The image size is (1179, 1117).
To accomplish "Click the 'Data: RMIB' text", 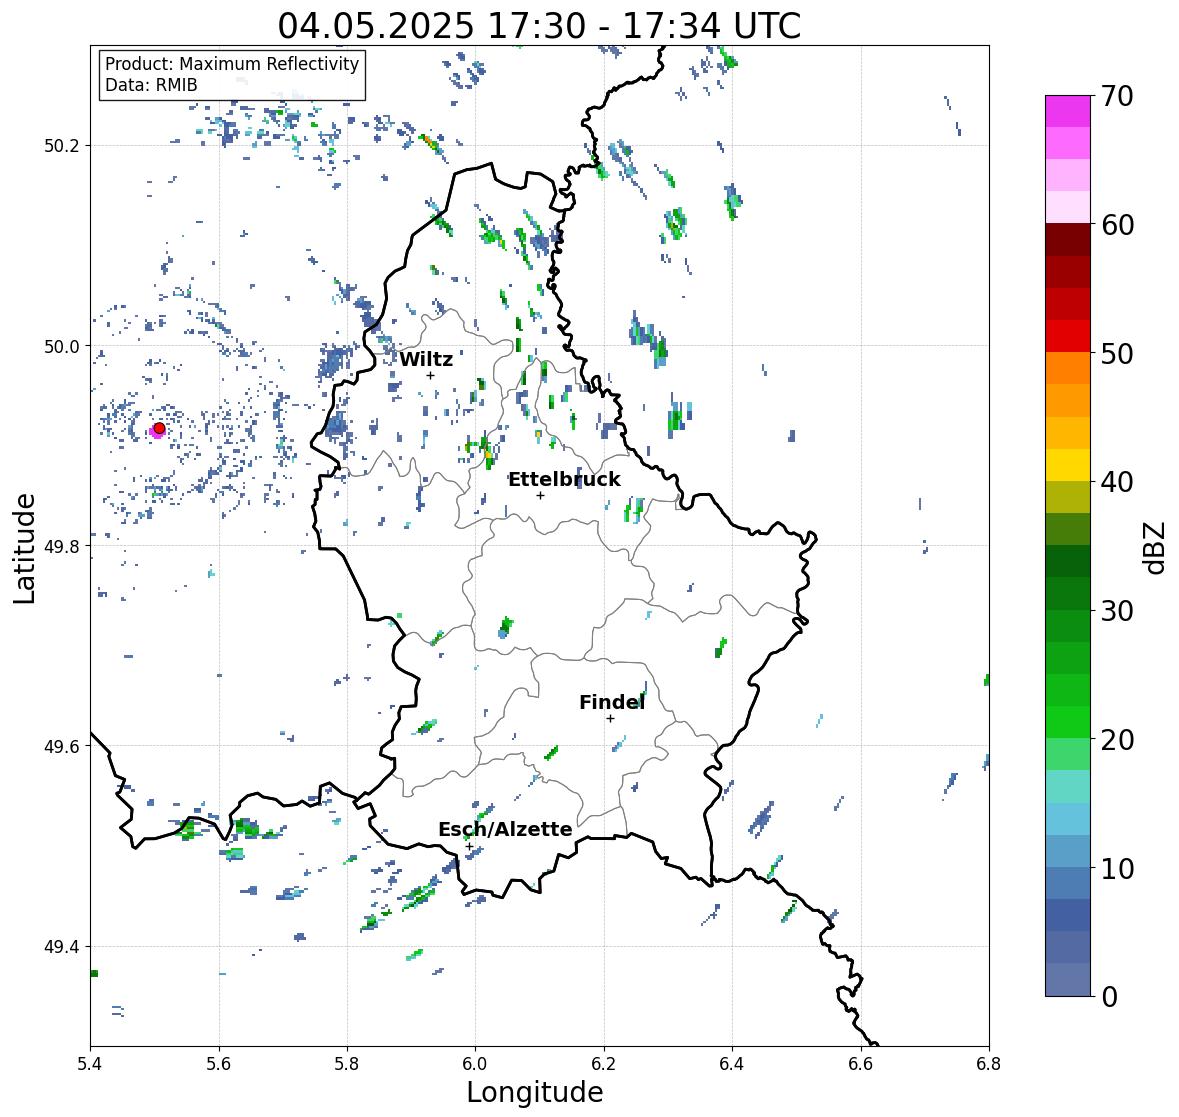I will 151,85.
